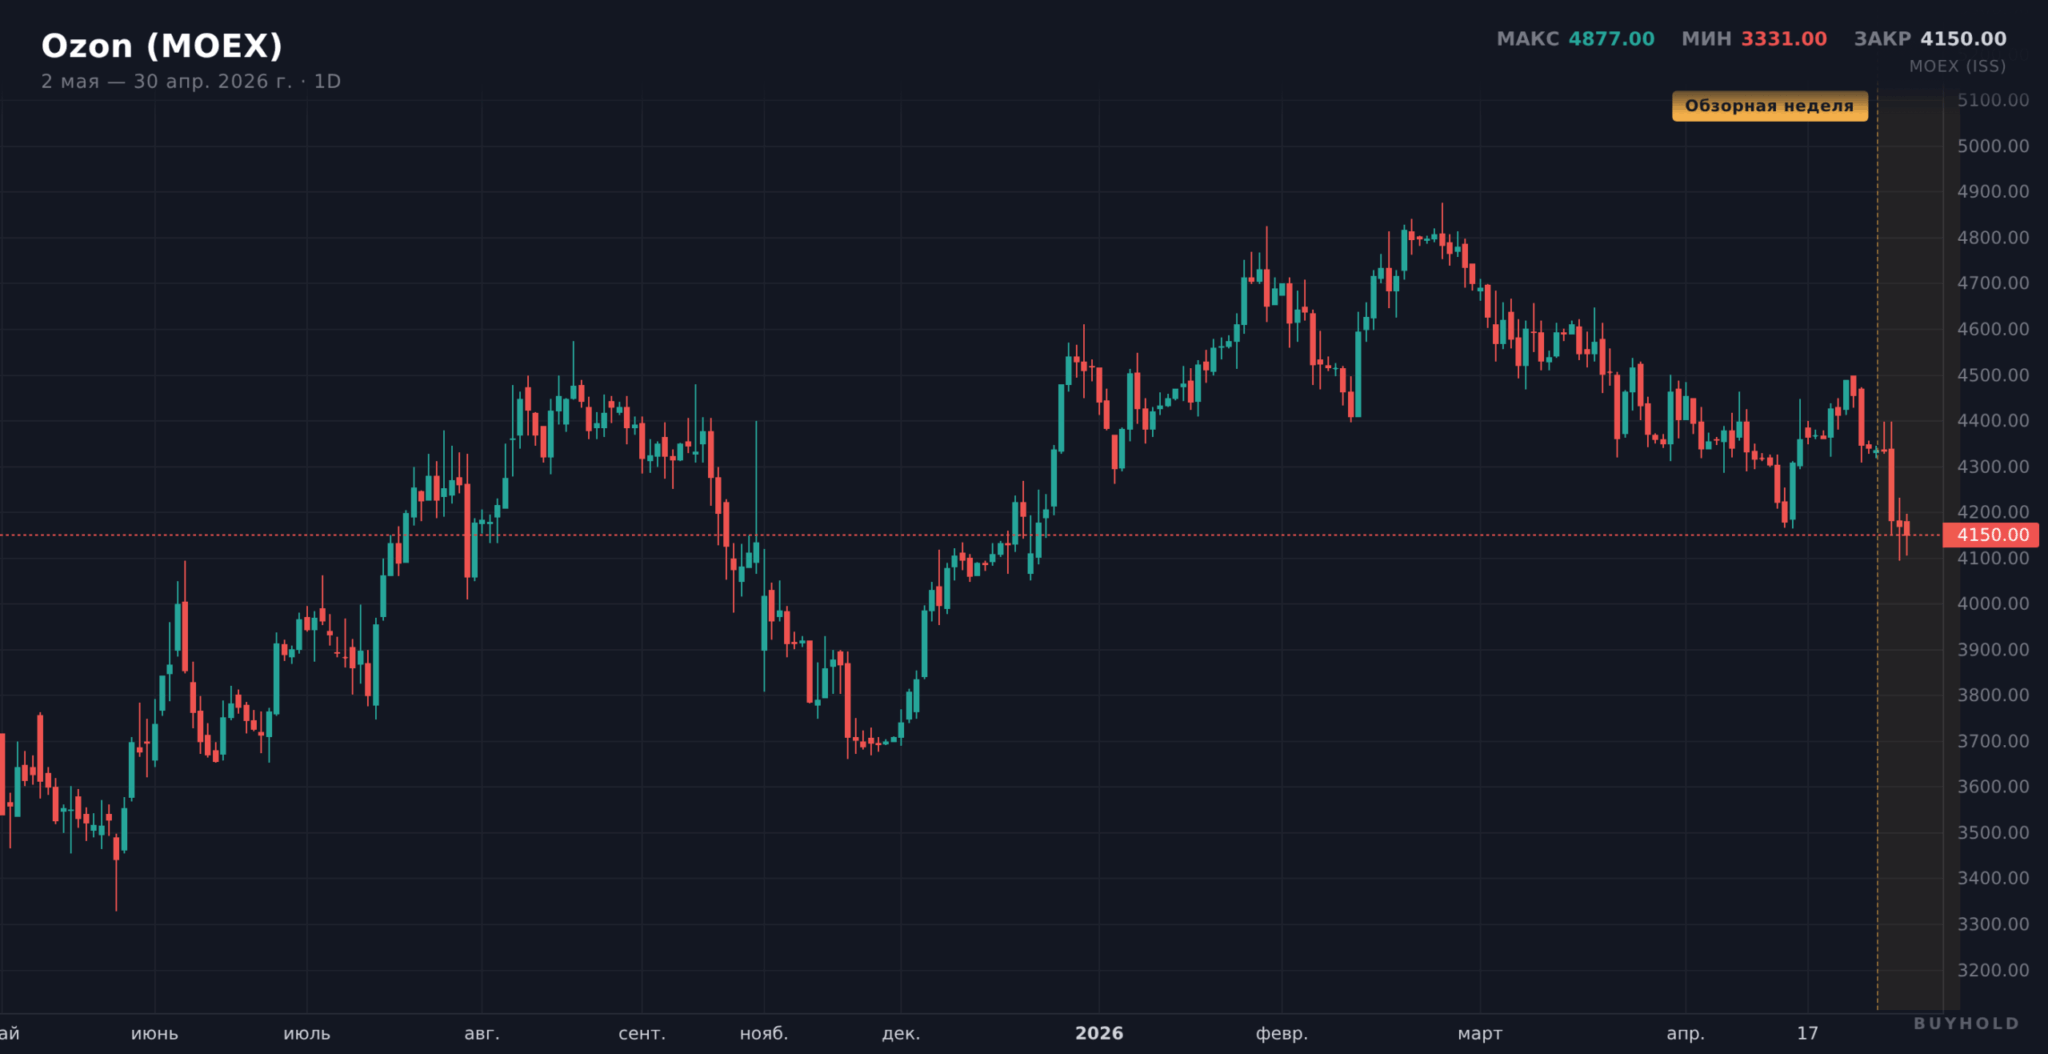Click the '17' date label on time axis
2048x1054 pixels.
pos(1808,1033)
